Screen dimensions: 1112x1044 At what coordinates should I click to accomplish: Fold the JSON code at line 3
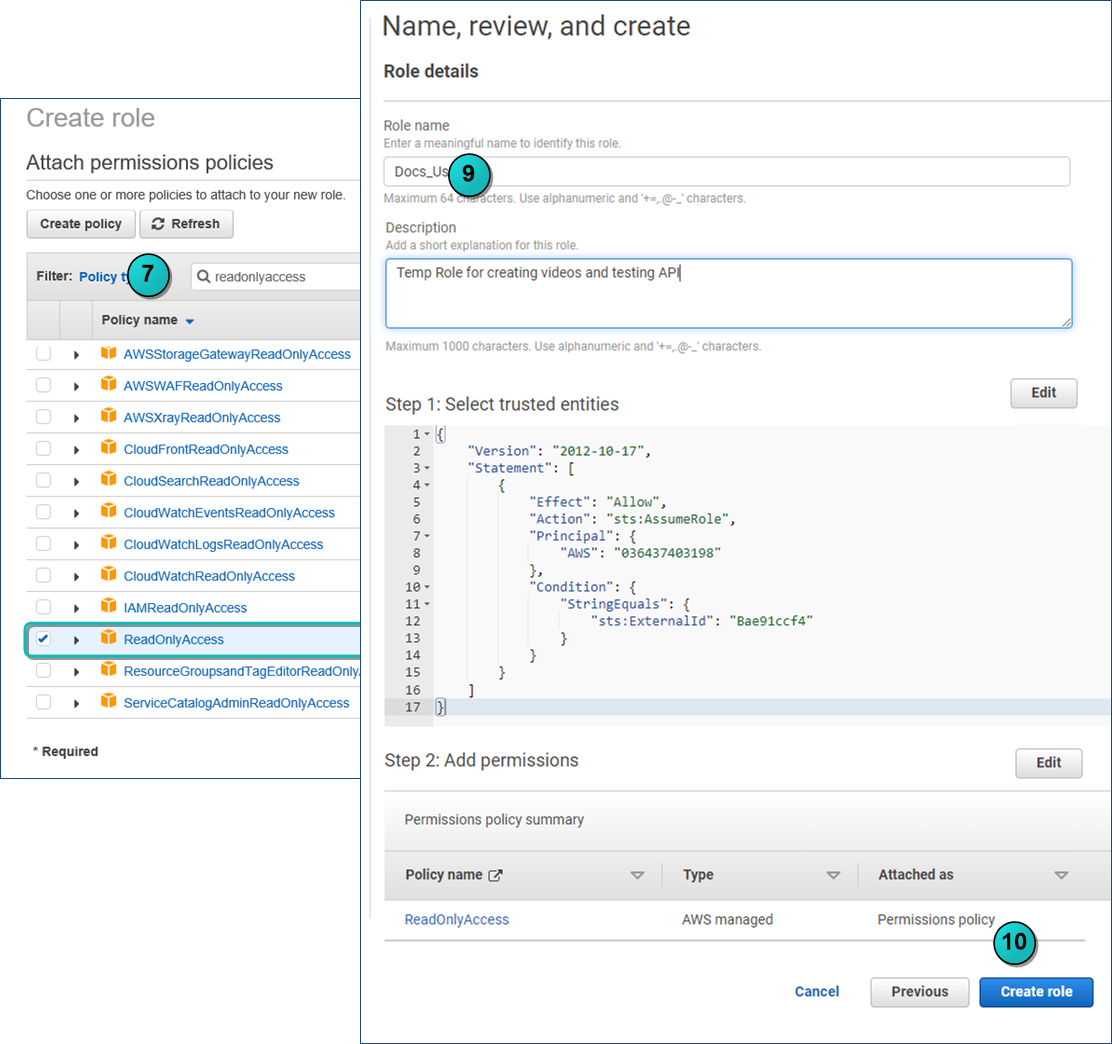(427, 468)
